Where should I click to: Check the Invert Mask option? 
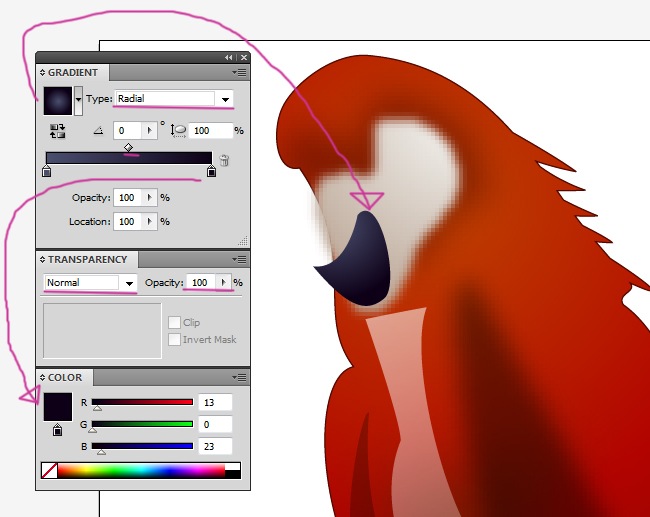[x=174, y=340]
